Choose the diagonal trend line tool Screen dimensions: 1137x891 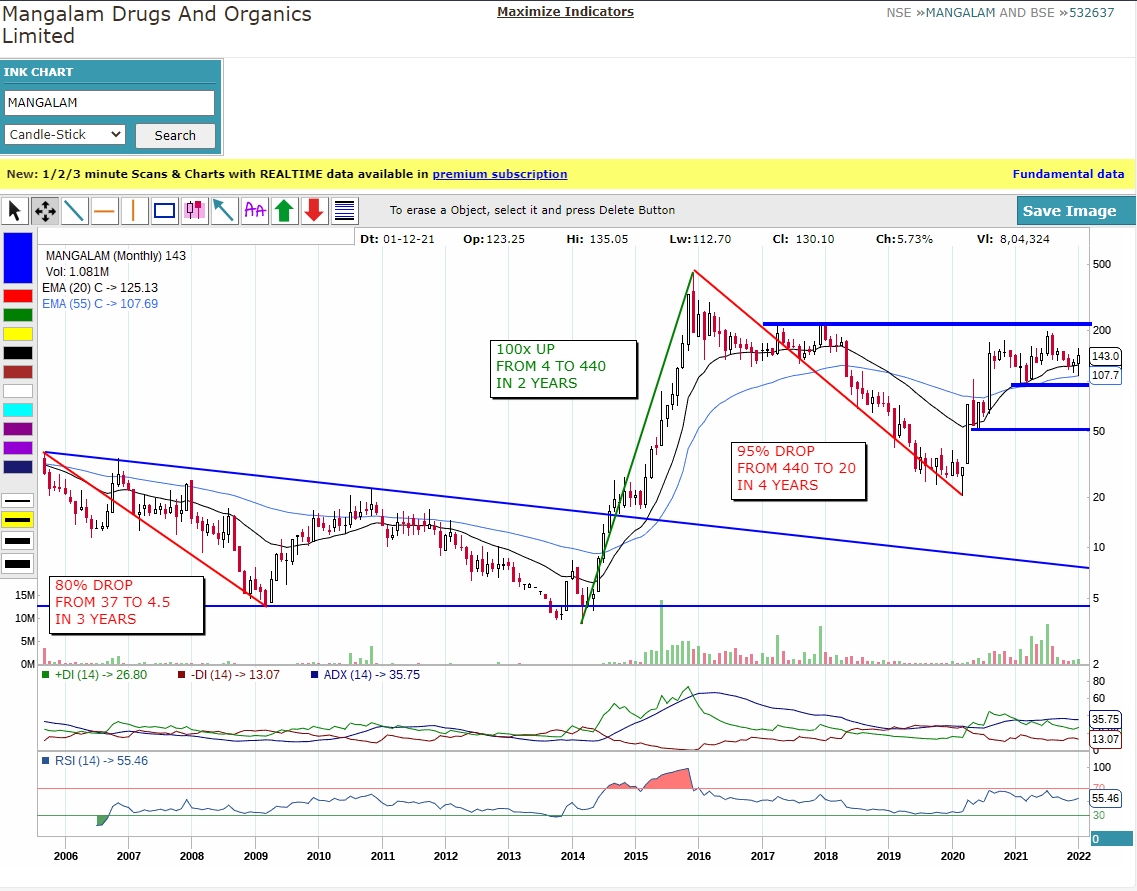pos(75,211)
